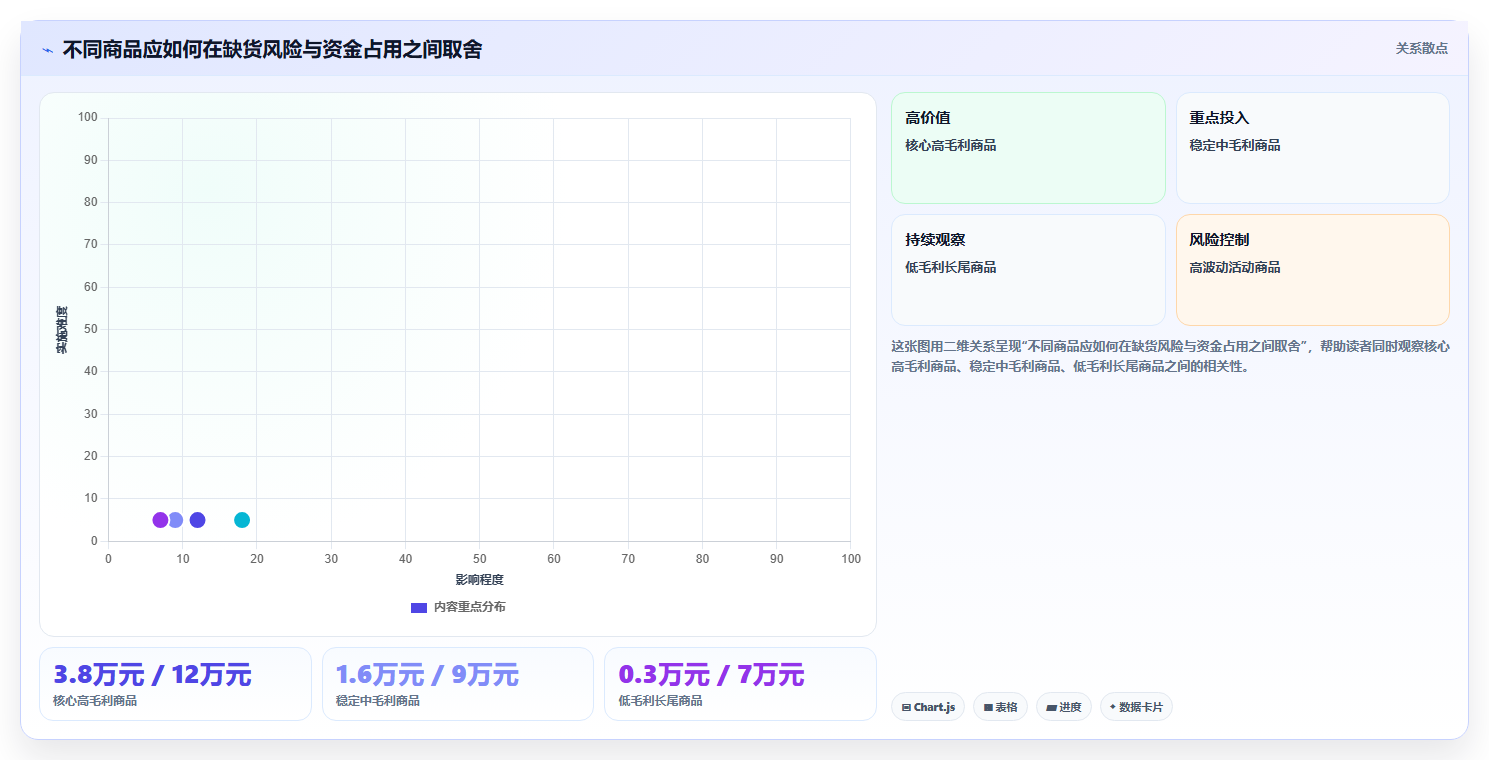Select the purple scatter point

(x=160, y=520)
